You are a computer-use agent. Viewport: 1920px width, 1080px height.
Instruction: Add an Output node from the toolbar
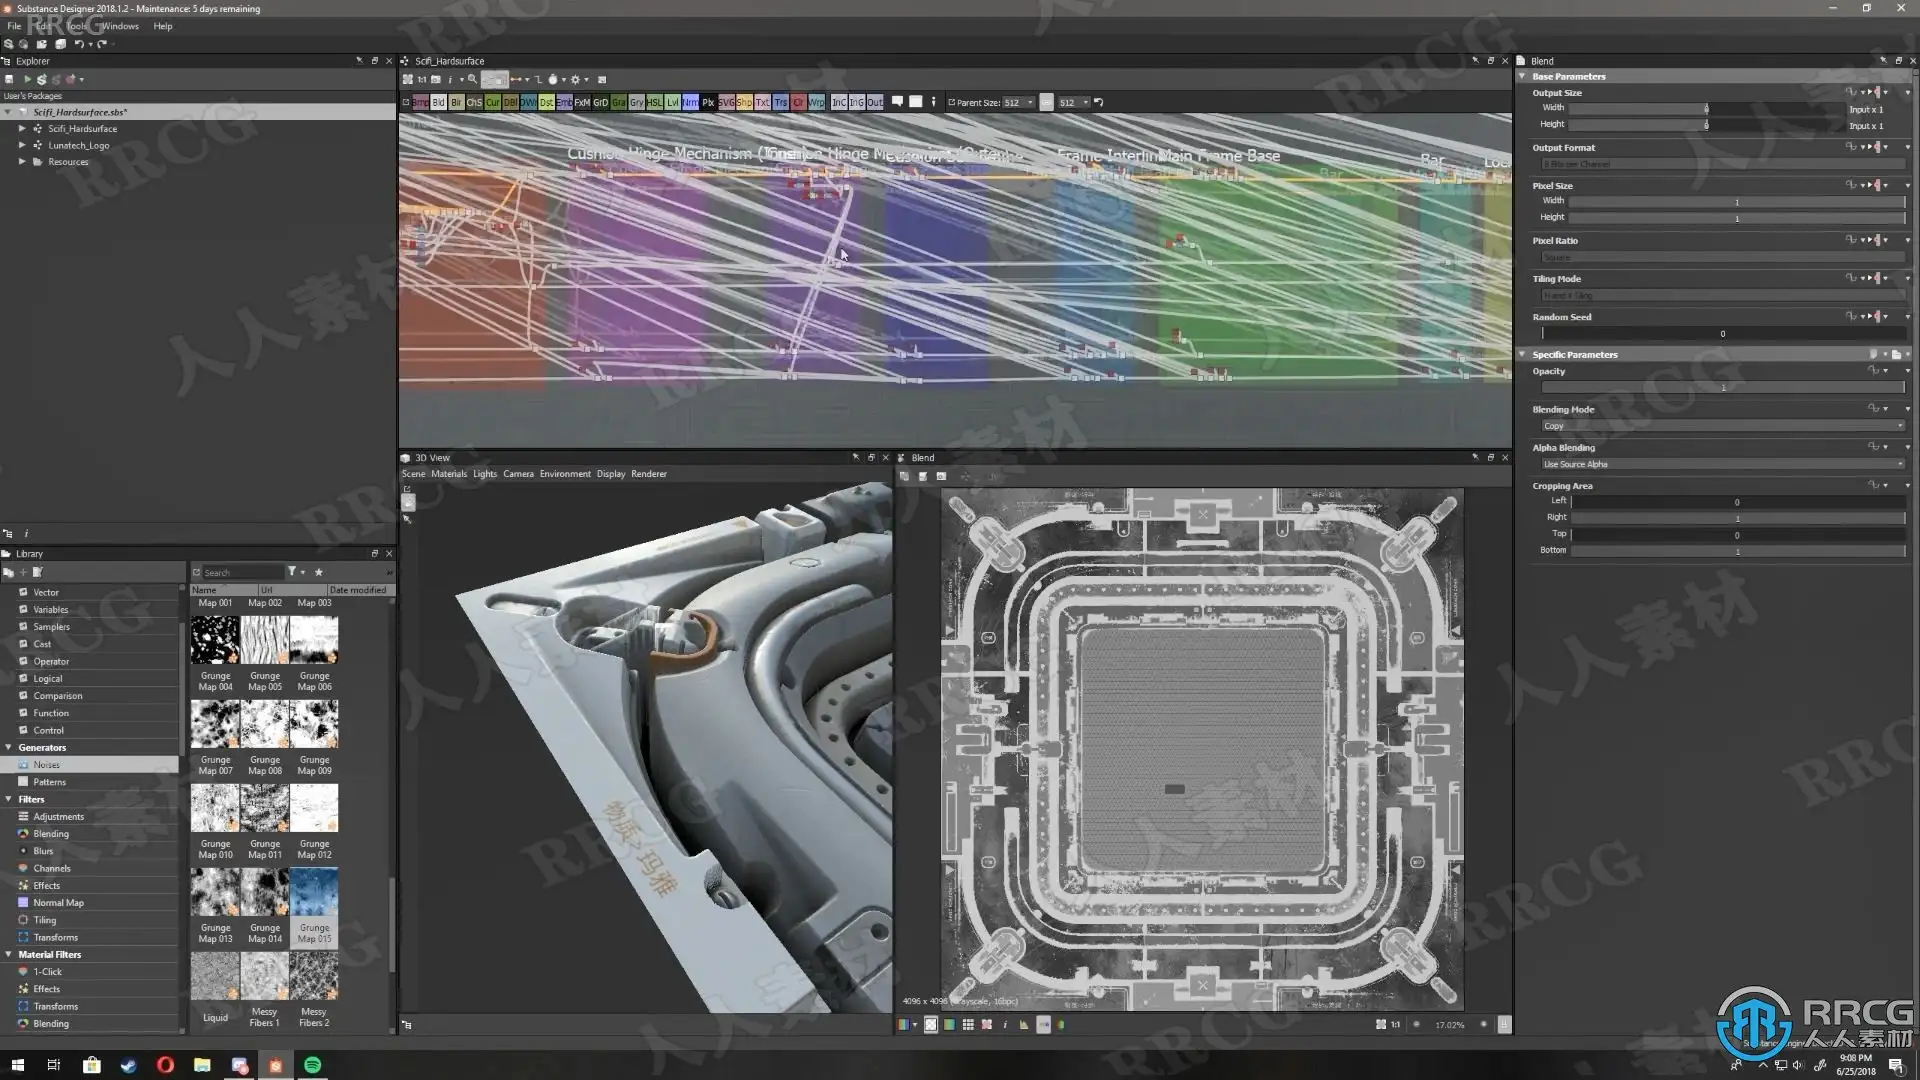875,102
